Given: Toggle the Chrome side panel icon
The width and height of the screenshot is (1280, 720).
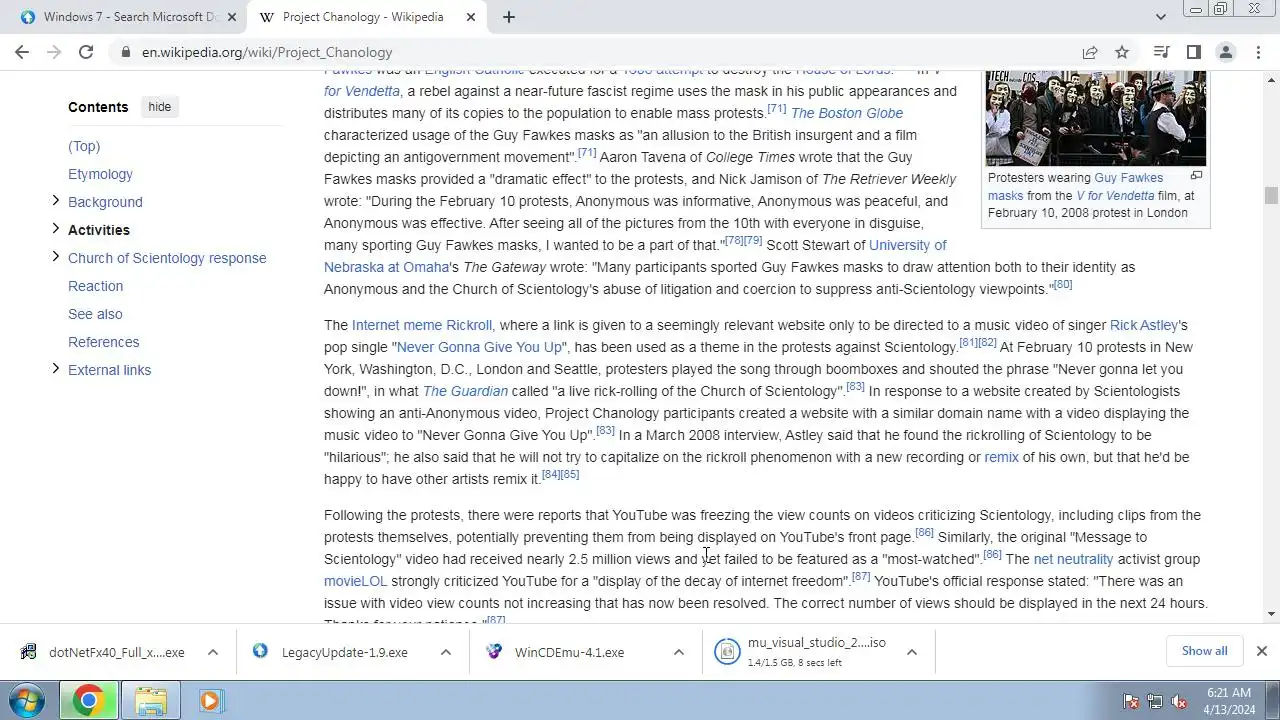Looking at the screenshot, I should [1193, 52].
